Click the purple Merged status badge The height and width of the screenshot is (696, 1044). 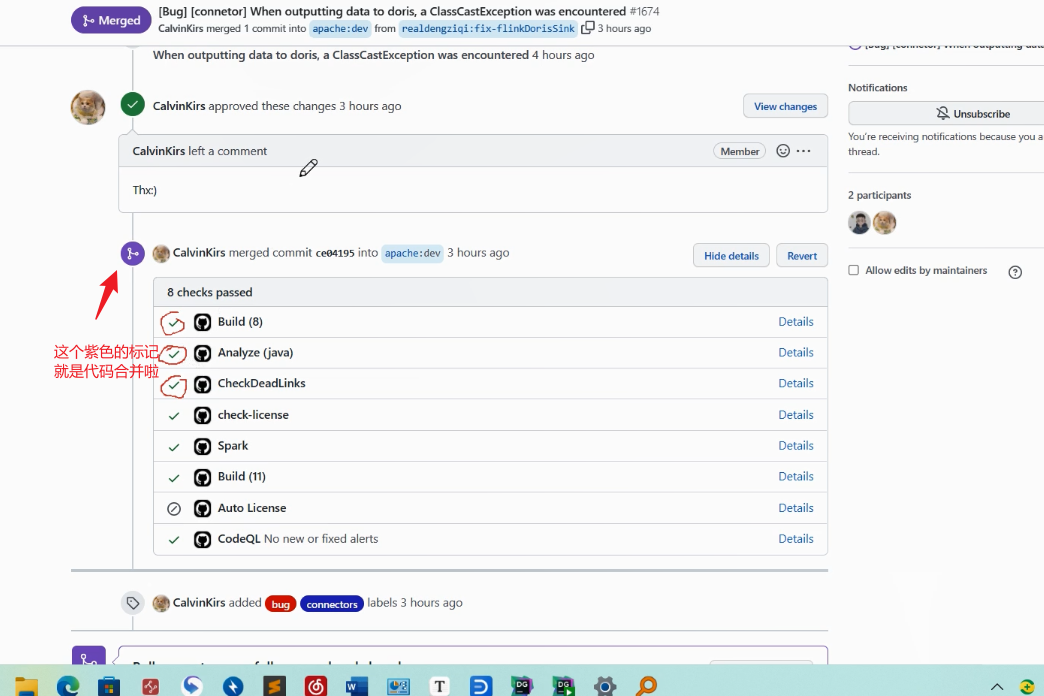pos(111,20)
